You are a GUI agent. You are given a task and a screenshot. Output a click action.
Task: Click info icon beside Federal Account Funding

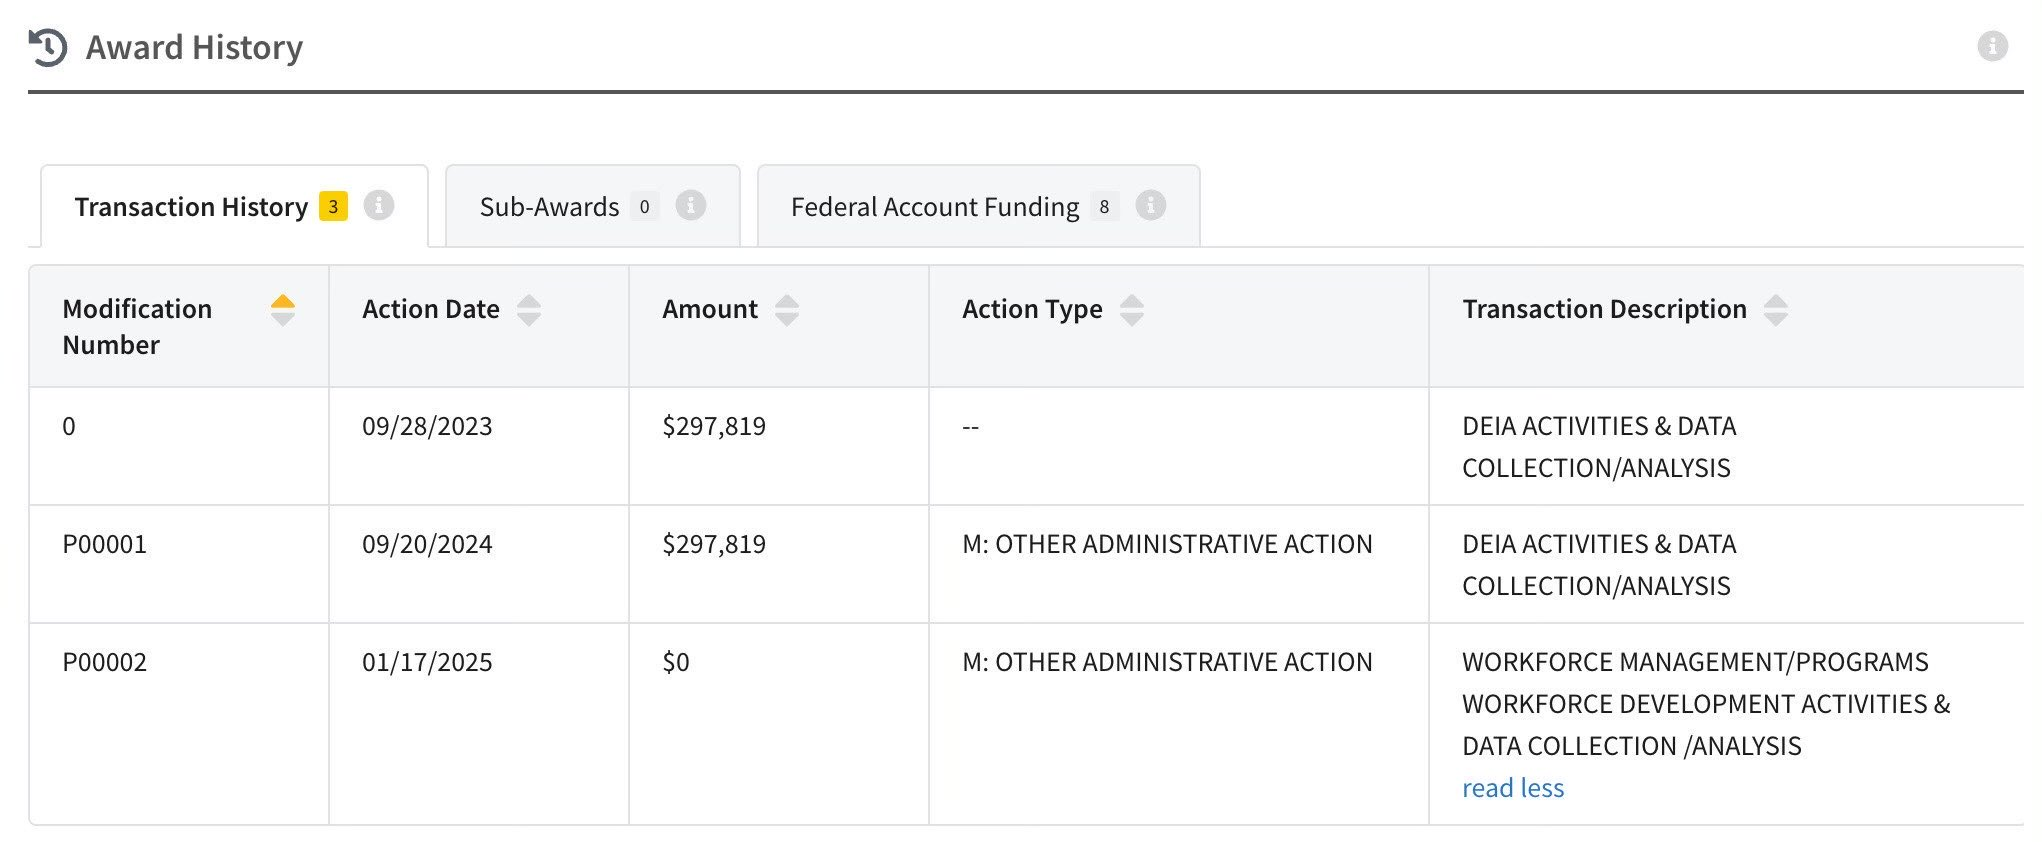point(1150,205)
